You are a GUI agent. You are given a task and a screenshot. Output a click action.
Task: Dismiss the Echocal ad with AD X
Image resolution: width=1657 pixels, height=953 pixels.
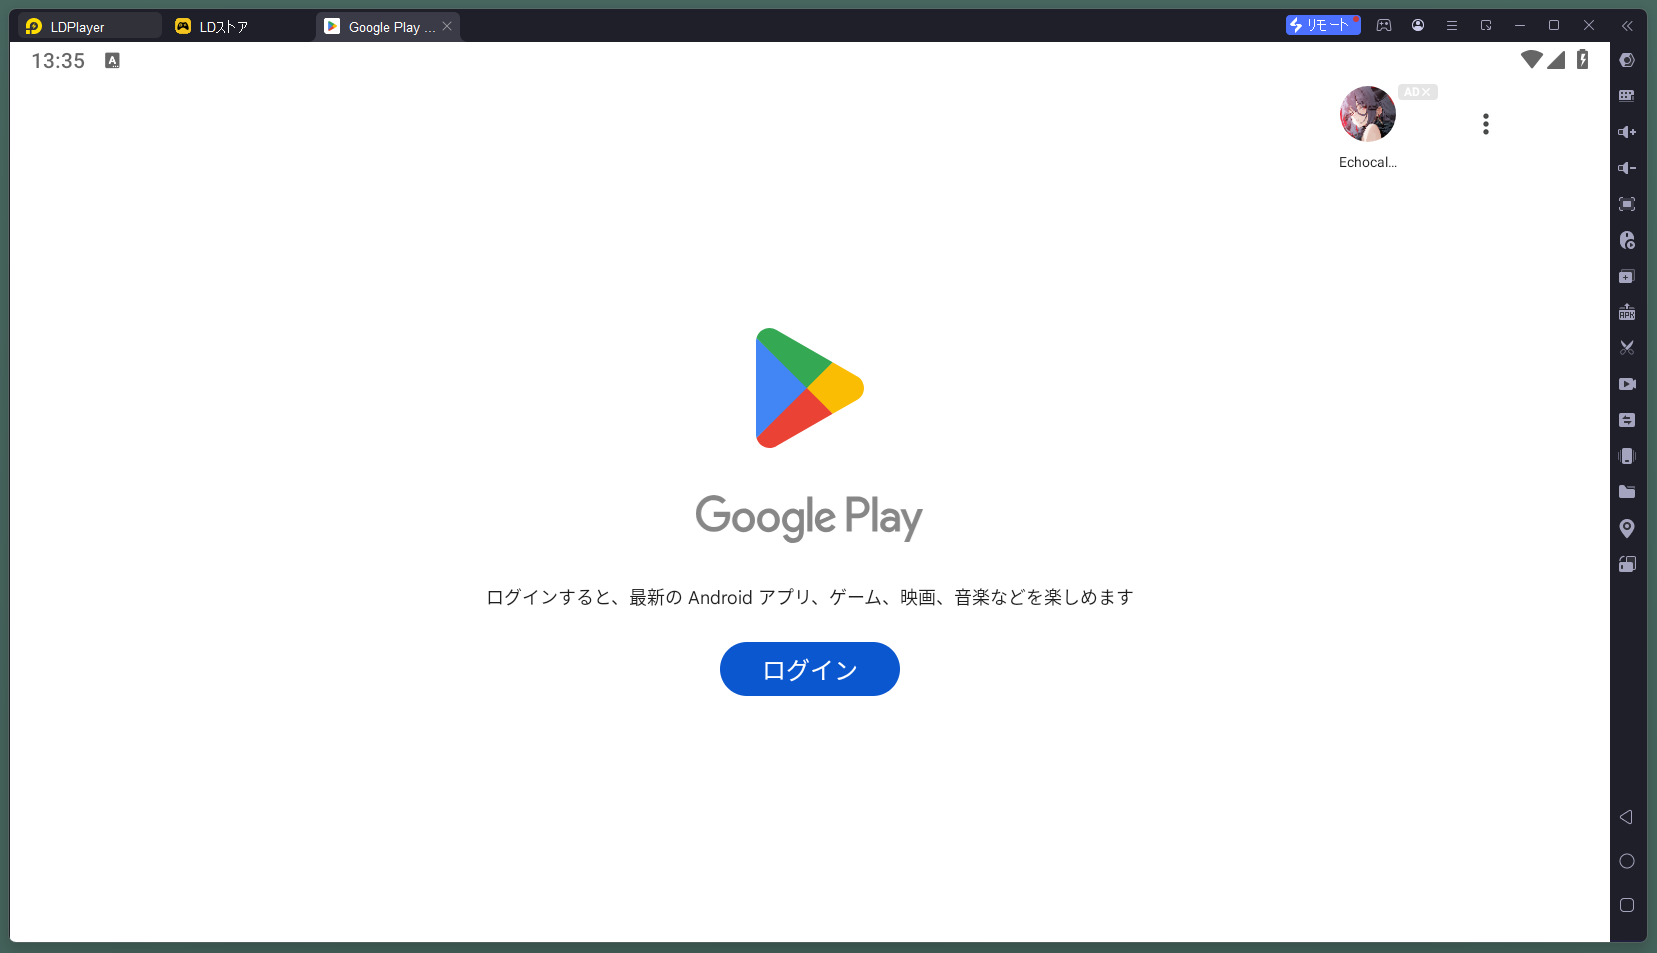1418,91
